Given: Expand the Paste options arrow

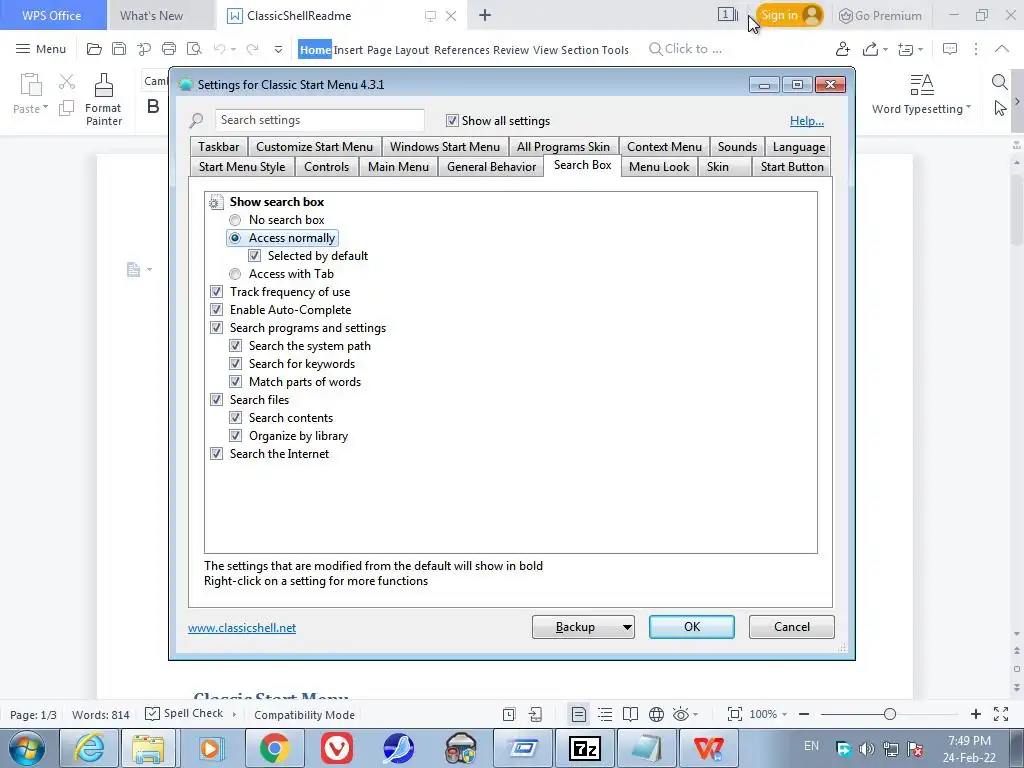Looking at the screenshot, I should 45,108.
